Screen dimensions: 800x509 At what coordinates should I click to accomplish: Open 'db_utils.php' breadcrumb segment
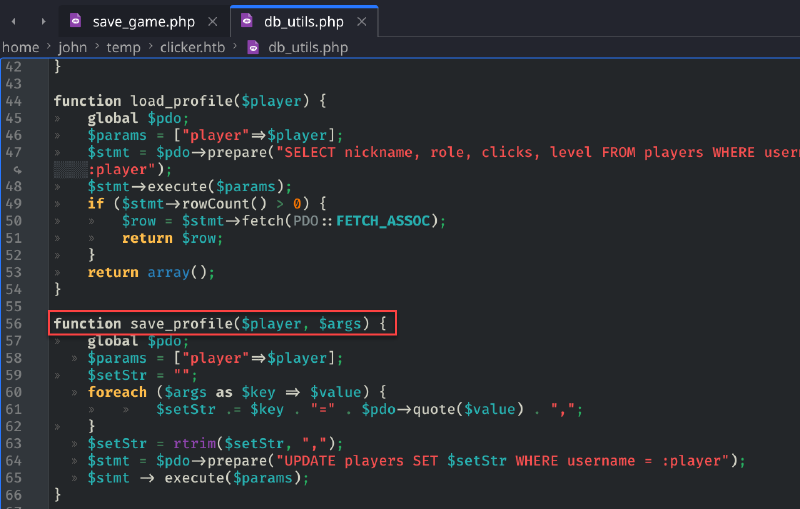(308, 47)
